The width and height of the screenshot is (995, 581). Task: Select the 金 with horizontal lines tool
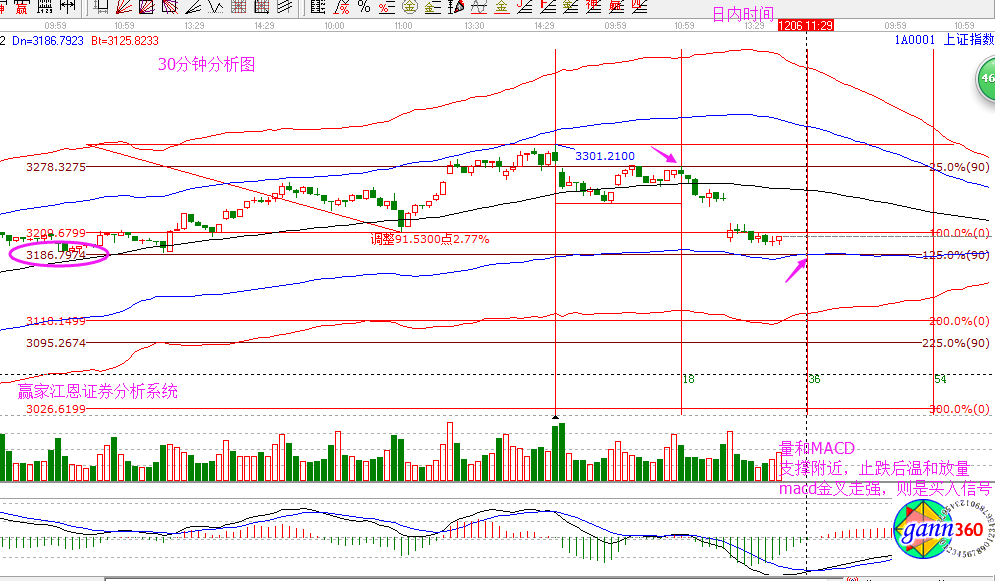click(x=433, y=7)
